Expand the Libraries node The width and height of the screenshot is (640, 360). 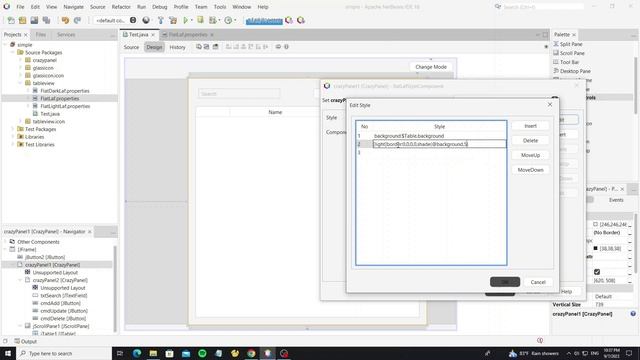[x=13, y=137]
